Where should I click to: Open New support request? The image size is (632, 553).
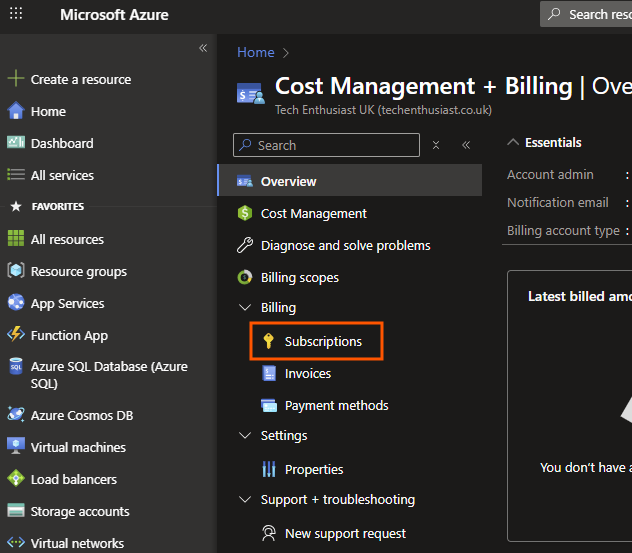click(345, 534)
